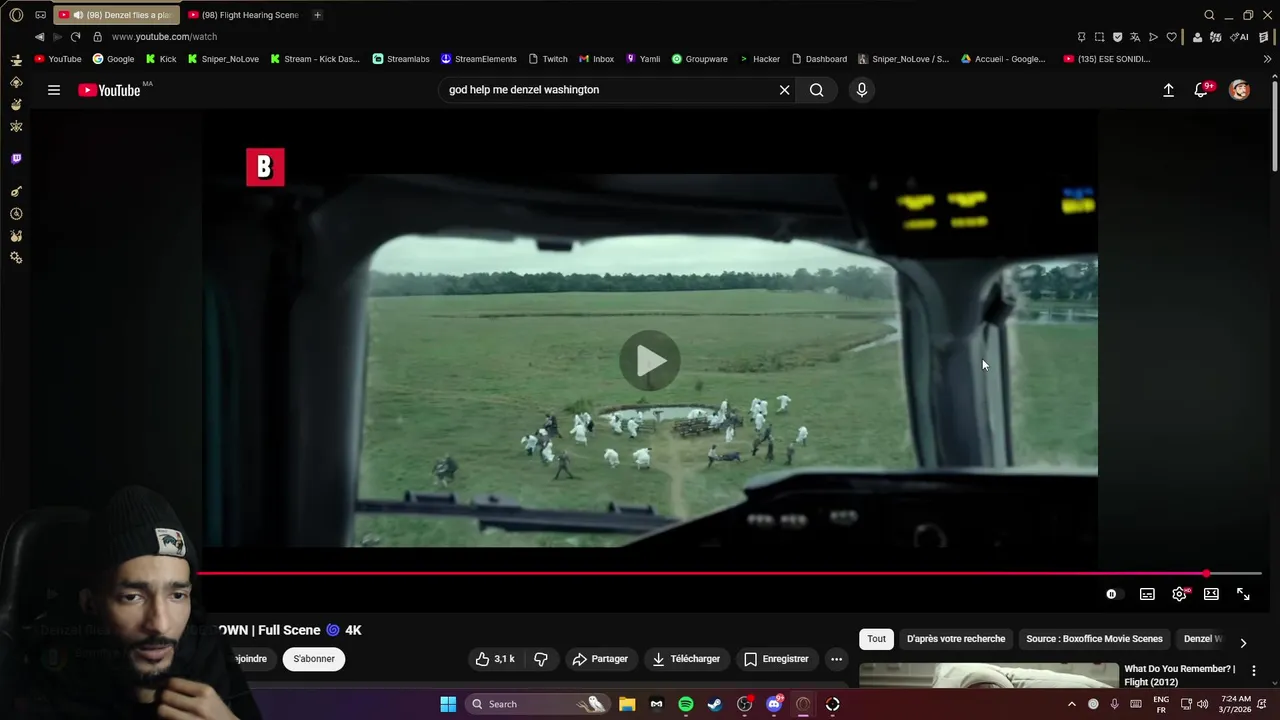Open the Kick bookmark
This screenshot has width=1280, height=720.
(161, 59)
